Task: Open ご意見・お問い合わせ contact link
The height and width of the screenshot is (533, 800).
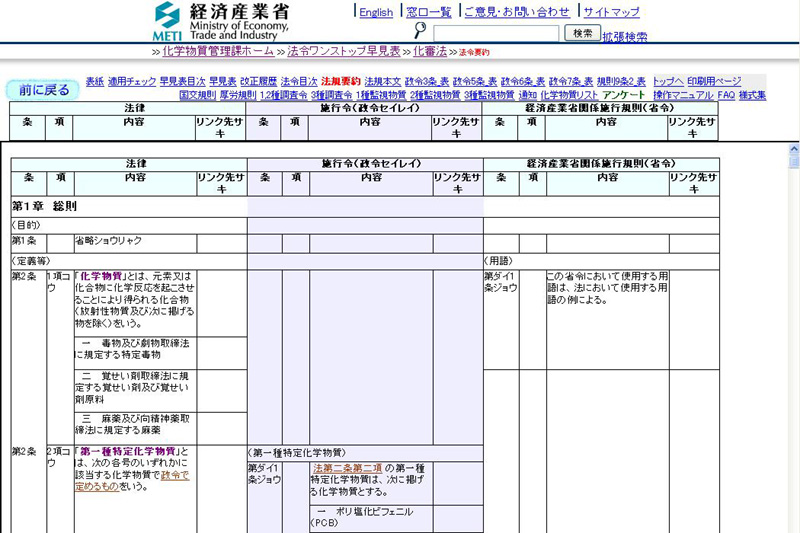Action: [x=516, y=12]
